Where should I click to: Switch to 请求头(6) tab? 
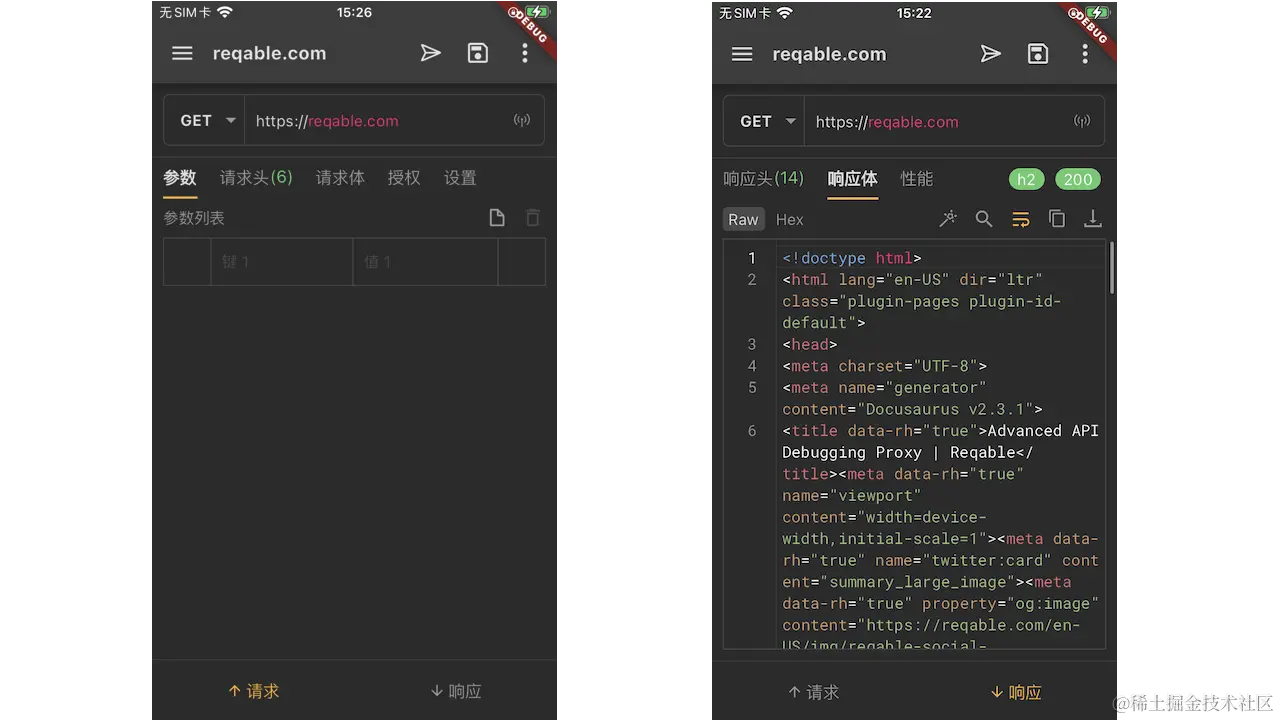256,178
